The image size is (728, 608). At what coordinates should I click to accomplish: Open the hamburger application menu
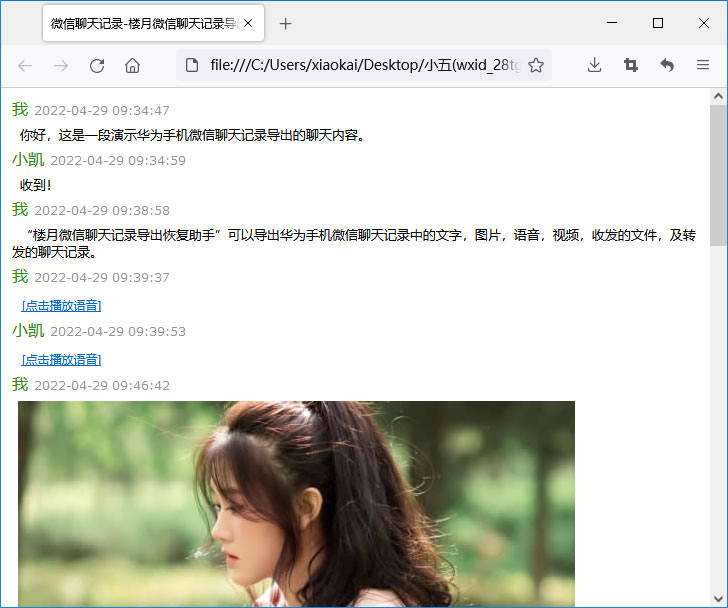pyautogui.click(x=703, y=65)
